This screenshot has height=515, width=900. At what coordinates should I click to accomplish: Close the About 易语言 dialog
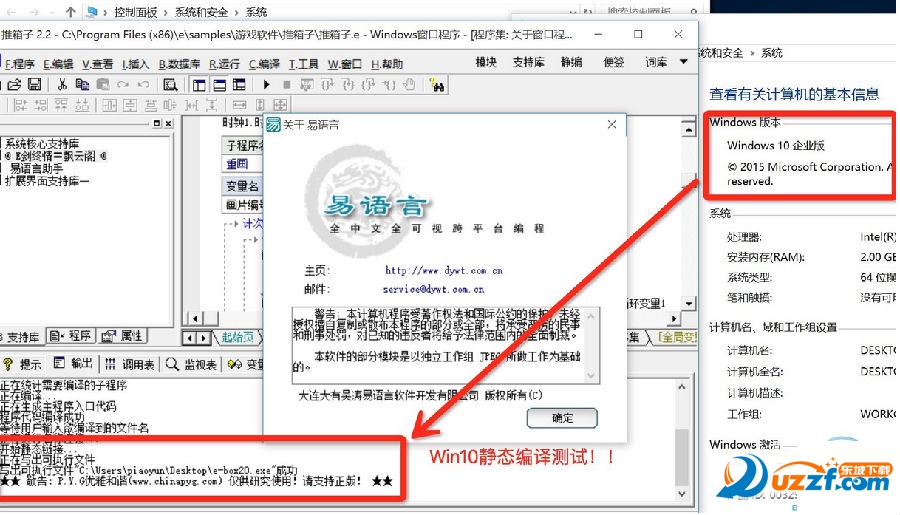pyautogui.click(x=611, y=125)
